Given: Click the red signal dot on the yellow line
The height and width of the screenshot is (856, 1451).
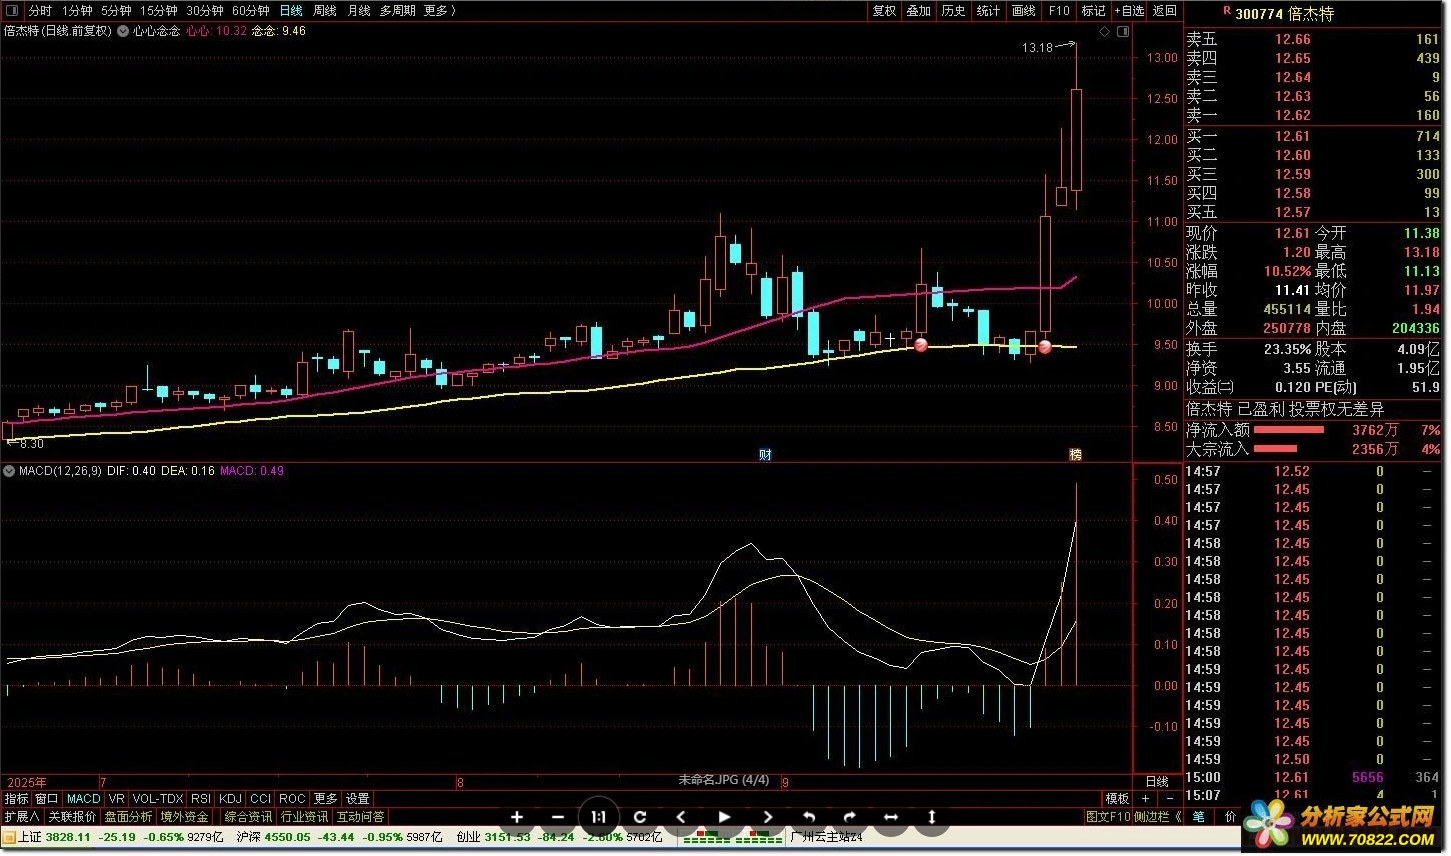Looking at the screenshot, I should point(921,345).
